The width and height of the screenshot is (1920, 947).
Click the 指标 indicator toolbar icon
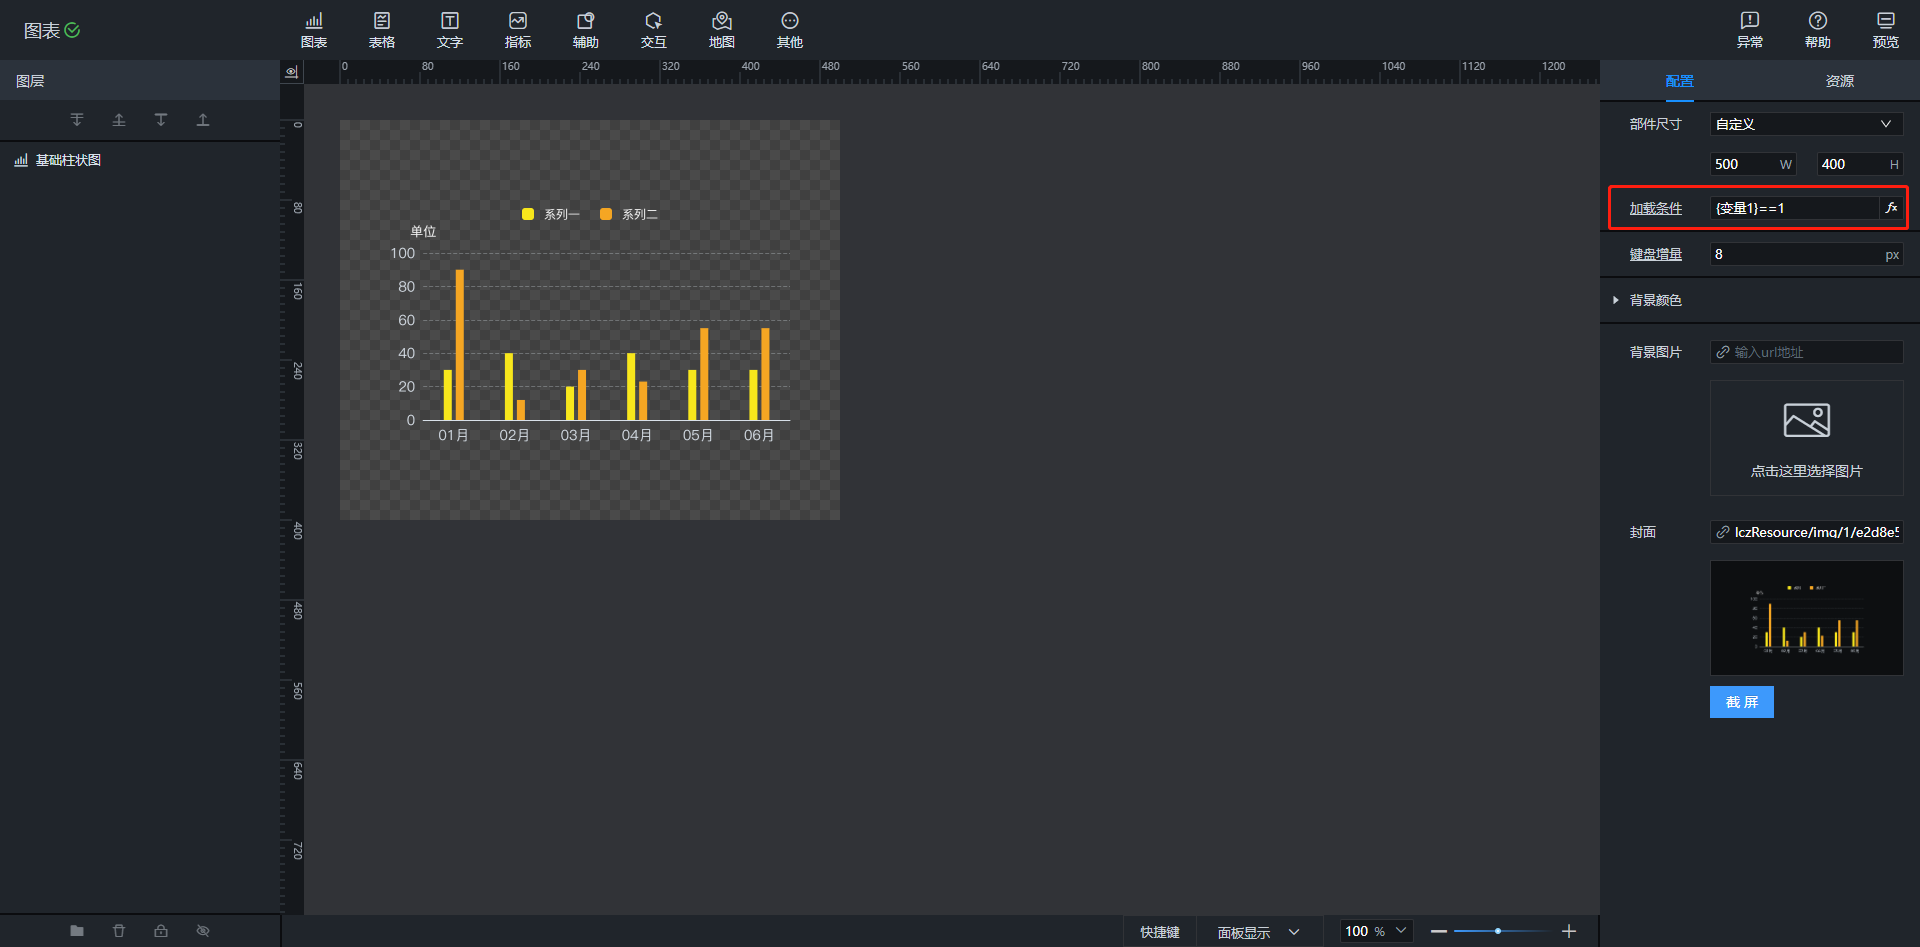tap(517, 29)
